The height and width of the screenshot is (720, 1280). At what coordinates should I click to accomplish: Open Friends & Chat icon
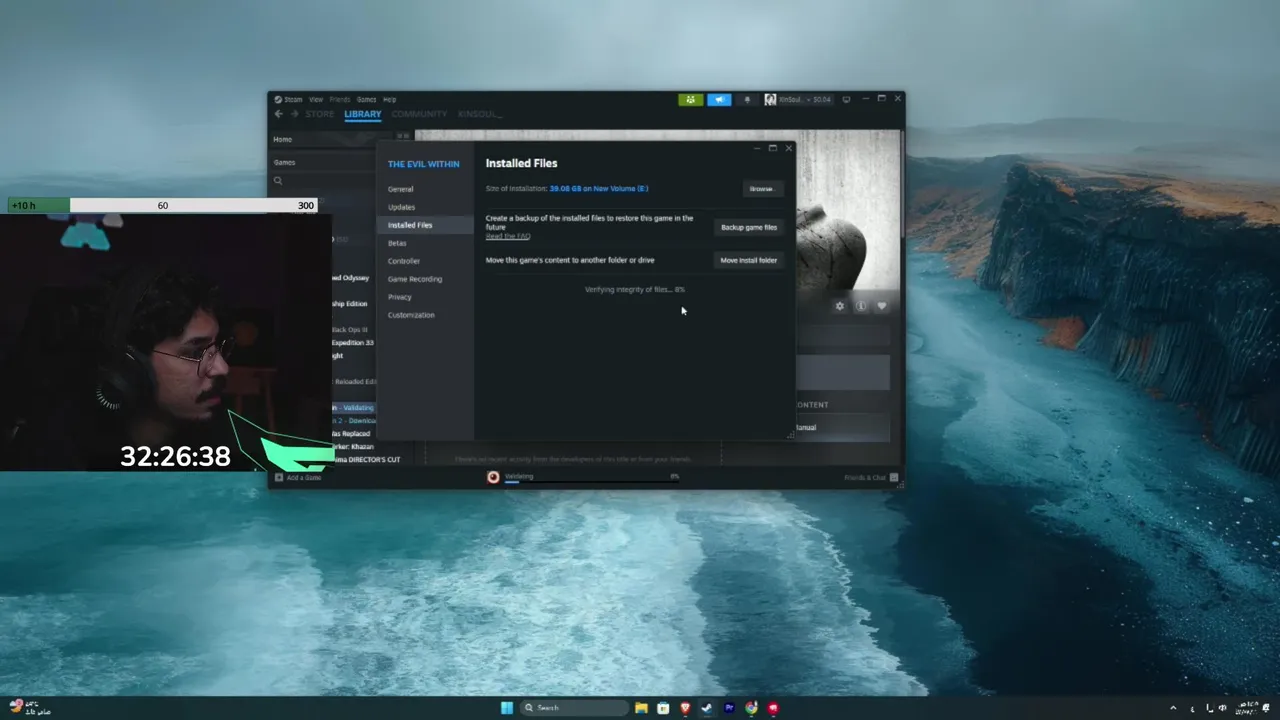894,477
